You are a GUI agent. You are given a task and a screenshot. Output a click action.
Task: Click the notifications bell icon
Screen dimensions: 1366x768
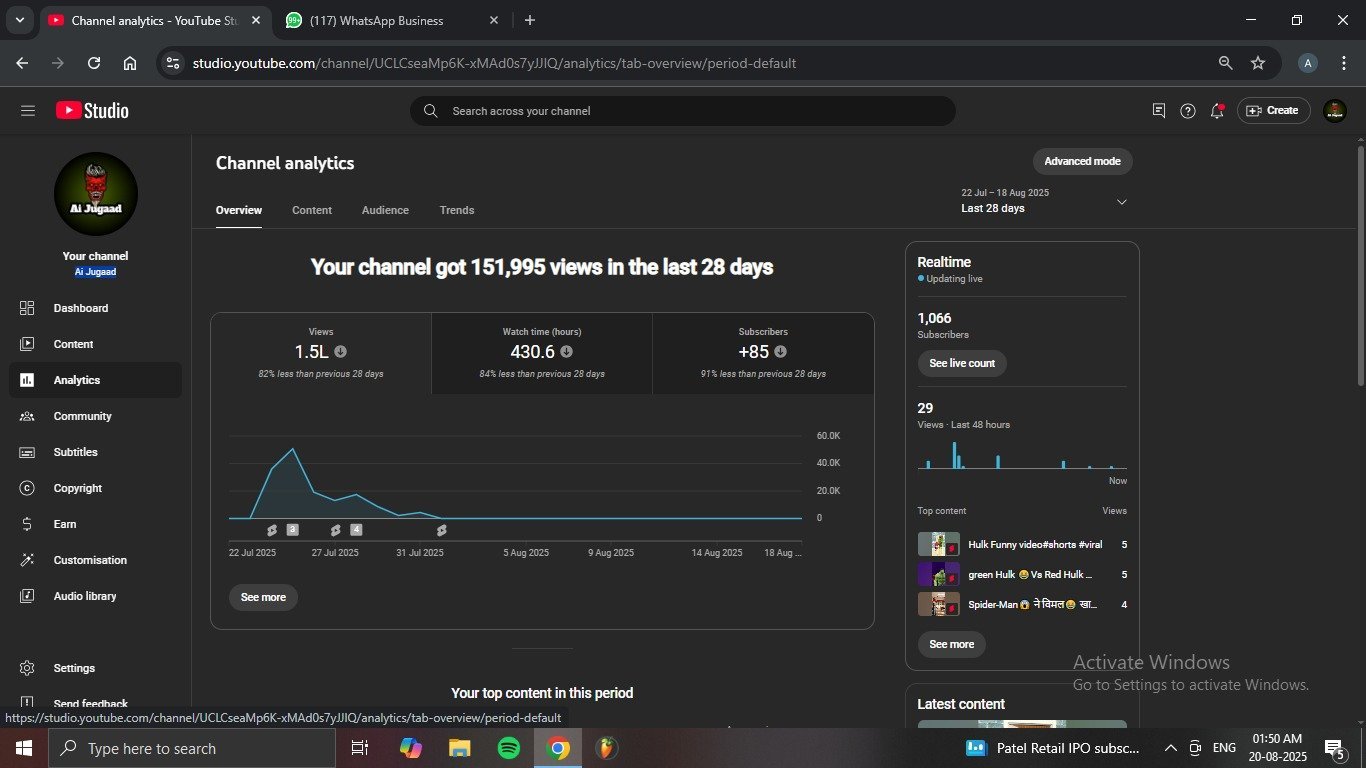(1217, 111)
